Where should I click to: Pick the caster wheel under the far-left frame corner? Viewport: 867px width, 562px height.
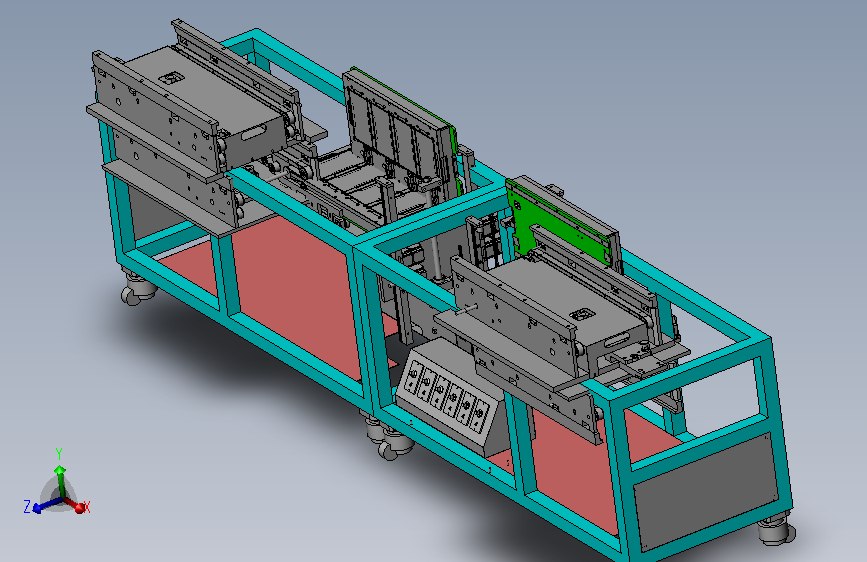click(x=135, y=288)
